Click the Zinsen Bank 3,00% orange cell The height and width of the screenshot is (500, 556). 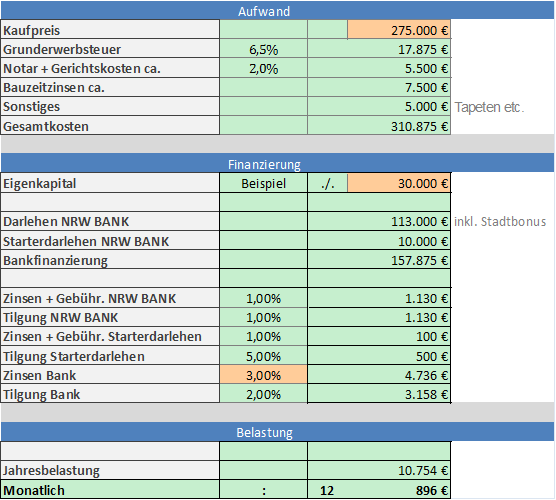[263, 375]
